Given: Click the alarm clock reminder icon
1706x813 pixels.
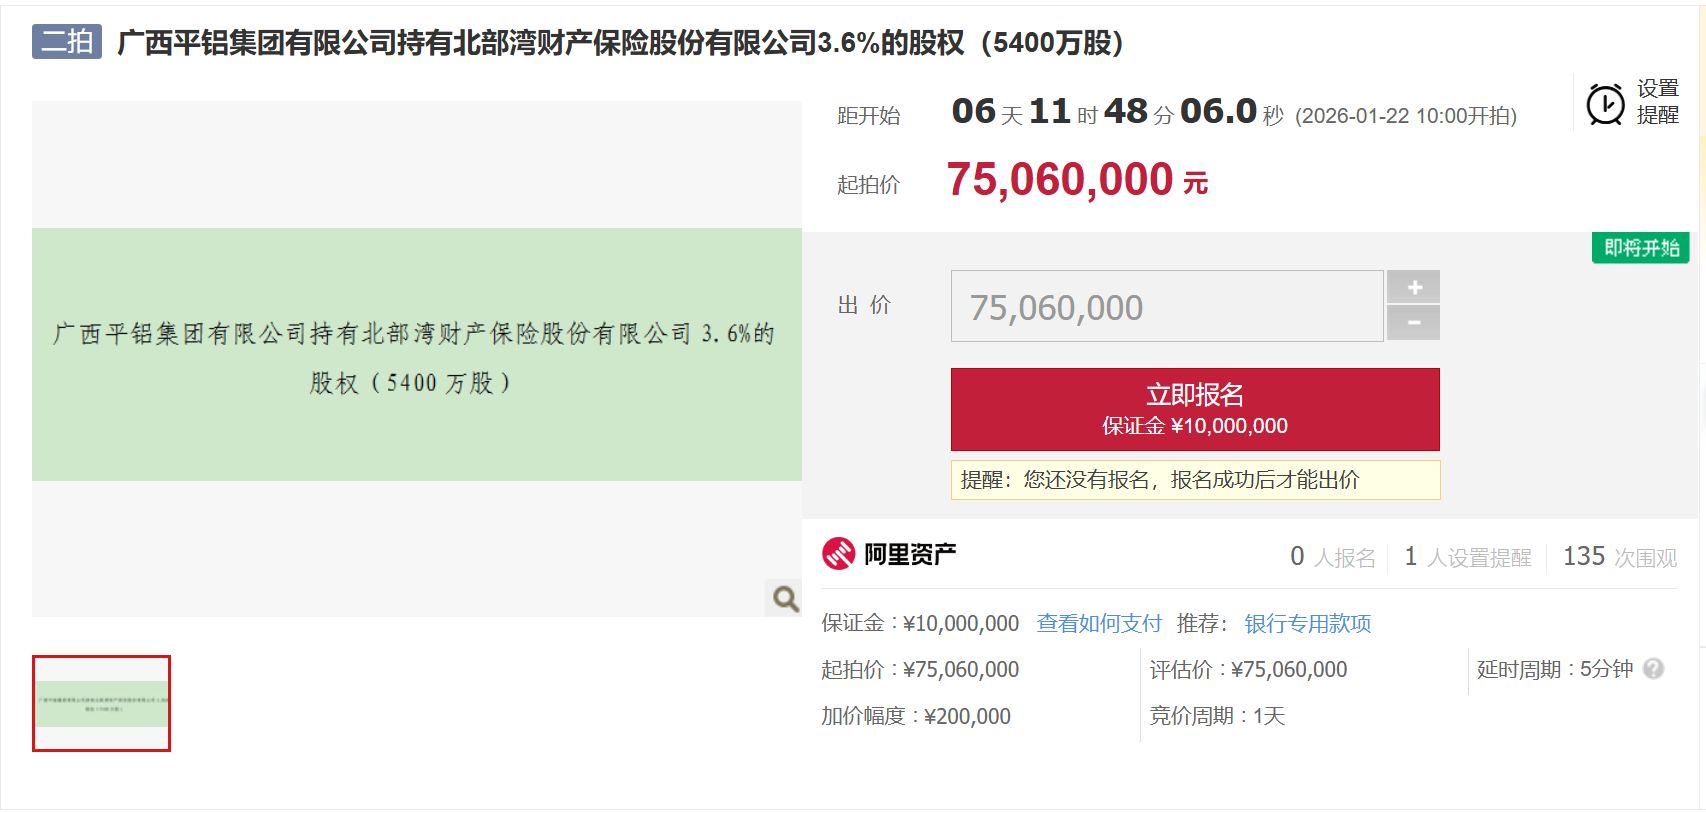Looking at the screenshot, I should 1605,104.
